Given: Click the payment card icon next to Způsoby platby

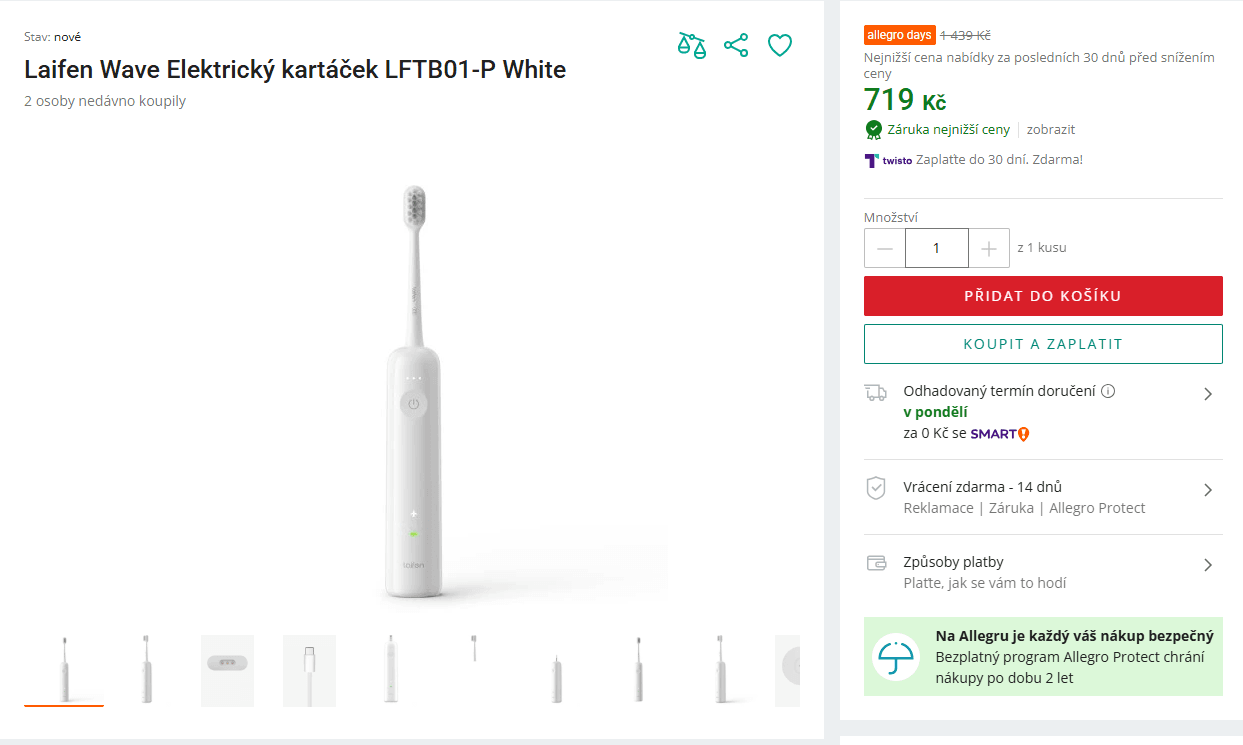Looking at the screenshot, I should coord(876,563).
